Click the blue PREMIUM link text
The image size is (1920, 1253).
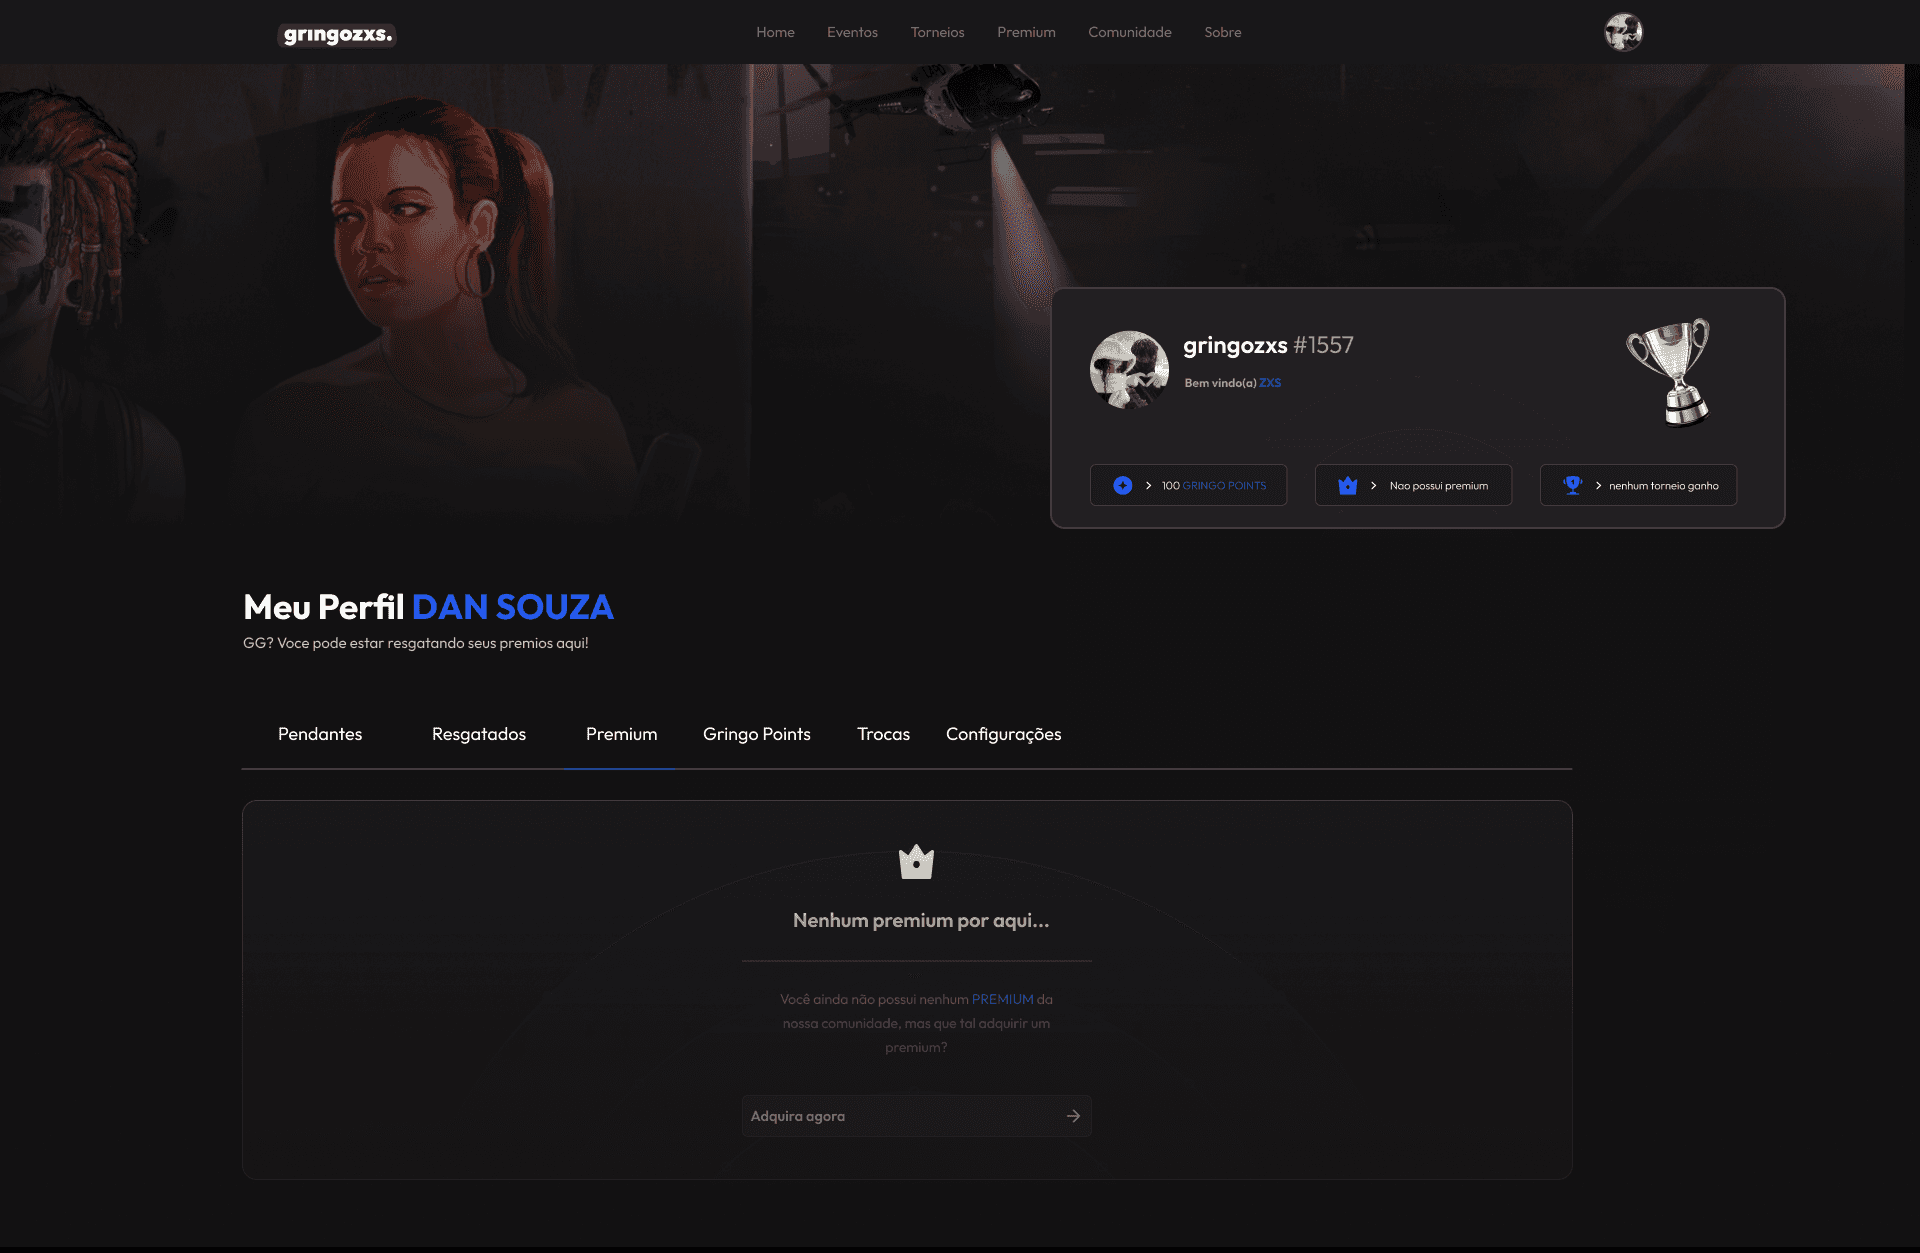coord(1002,999)
